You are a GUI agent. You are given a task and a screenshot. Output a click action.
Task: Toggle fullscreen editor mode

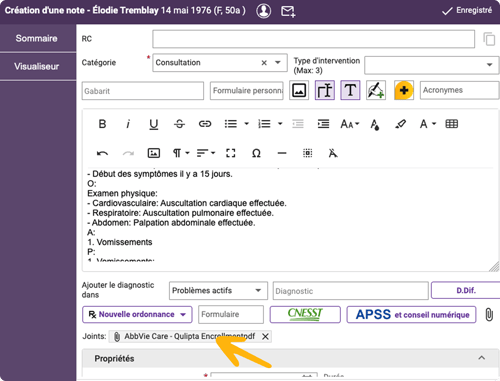coord(231,153)
